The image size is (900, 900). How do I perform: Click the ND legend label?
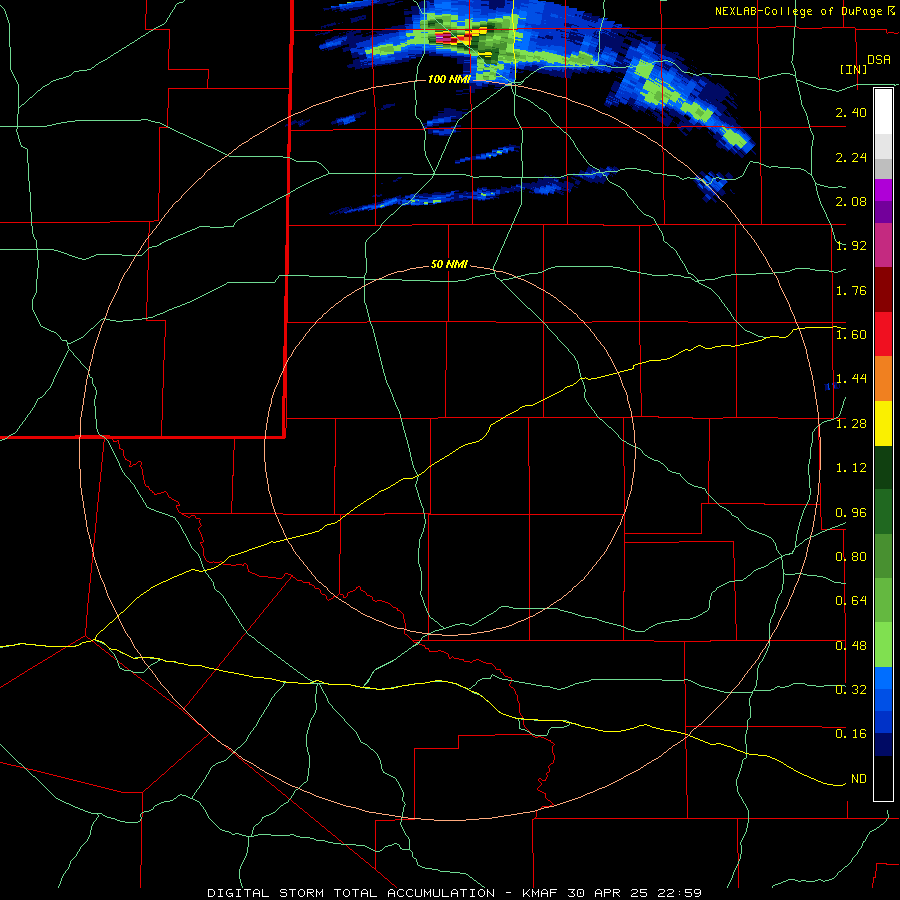point(859,779)
